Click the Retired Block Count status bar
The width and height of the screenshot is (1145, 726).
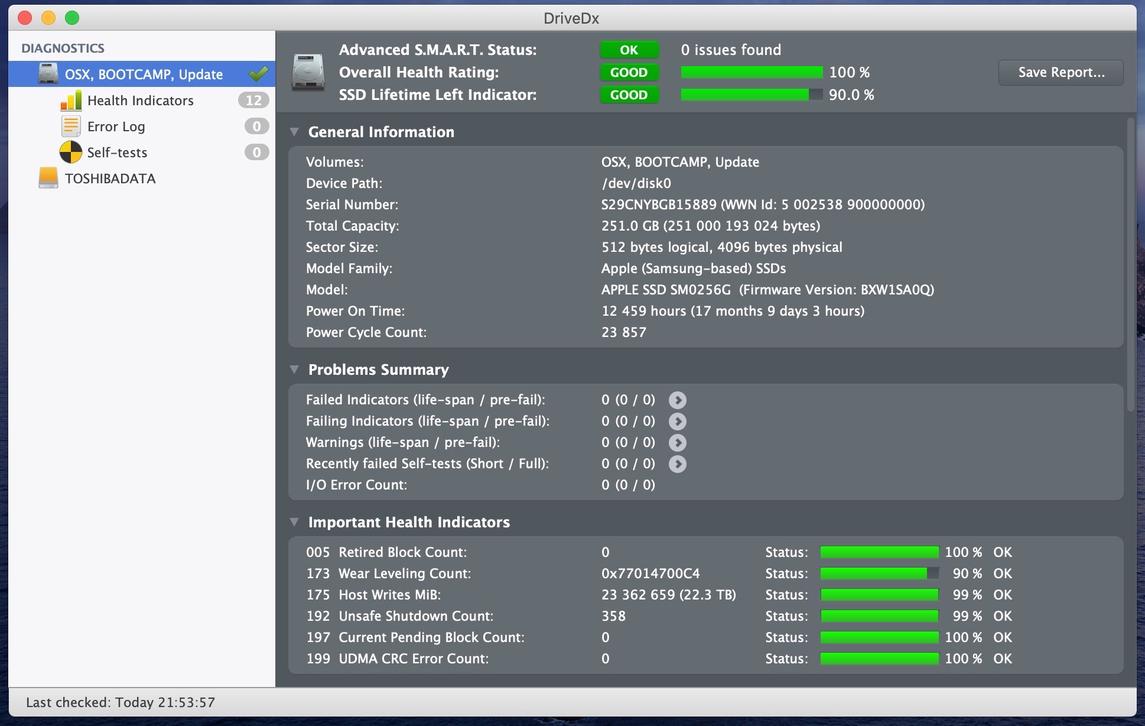(879, 553)
